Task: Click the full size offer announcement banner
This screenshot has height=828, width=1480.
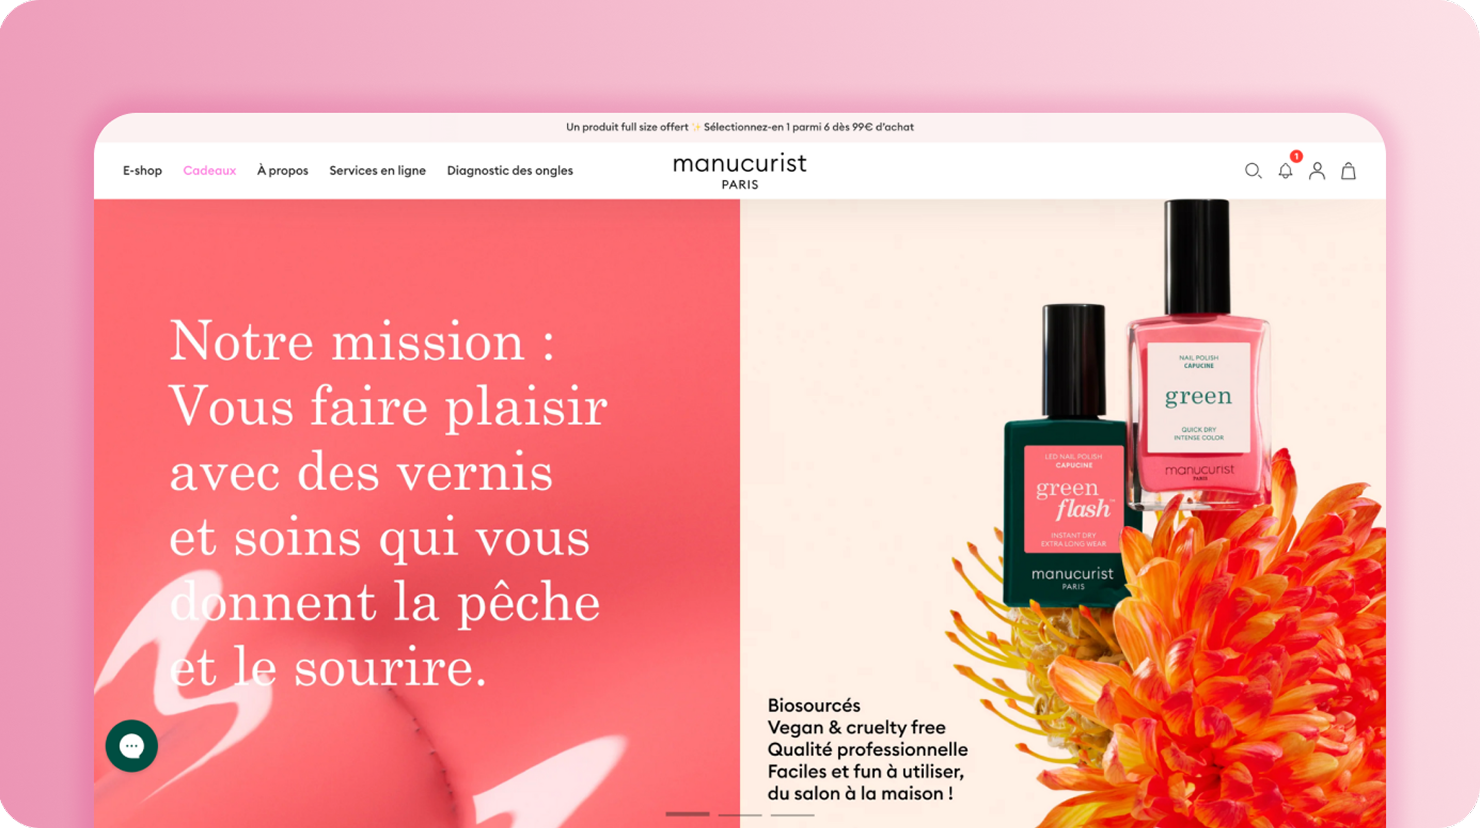Action: pyautogui.click(x=740, y=127)
